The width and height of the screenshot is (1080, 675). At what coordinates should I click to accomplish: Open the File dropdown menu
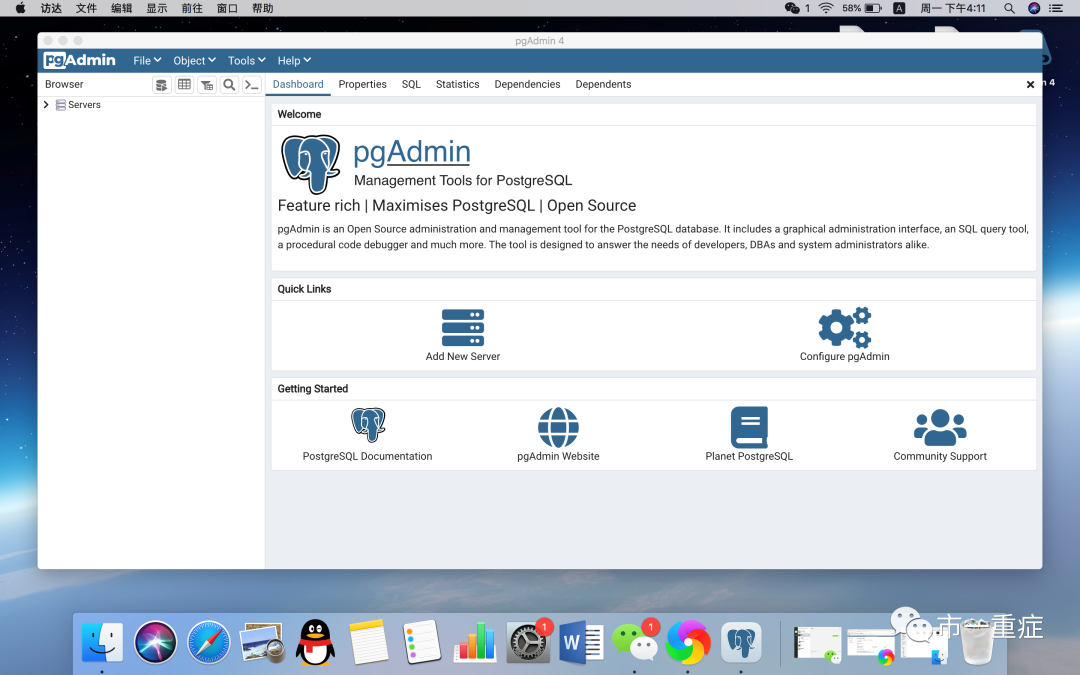(147, 61)
